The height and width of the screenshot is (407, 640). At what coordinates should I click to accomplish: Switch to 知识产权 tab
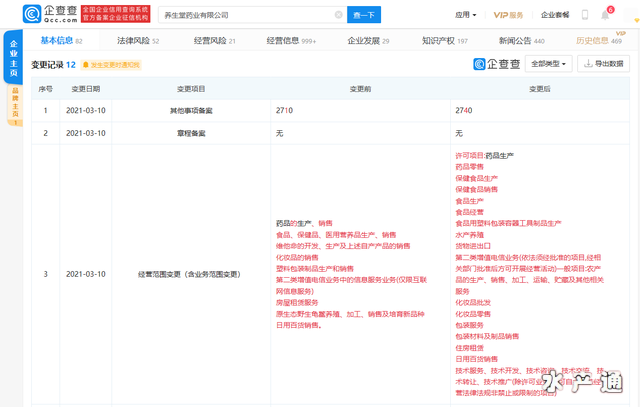pos(445,40)
